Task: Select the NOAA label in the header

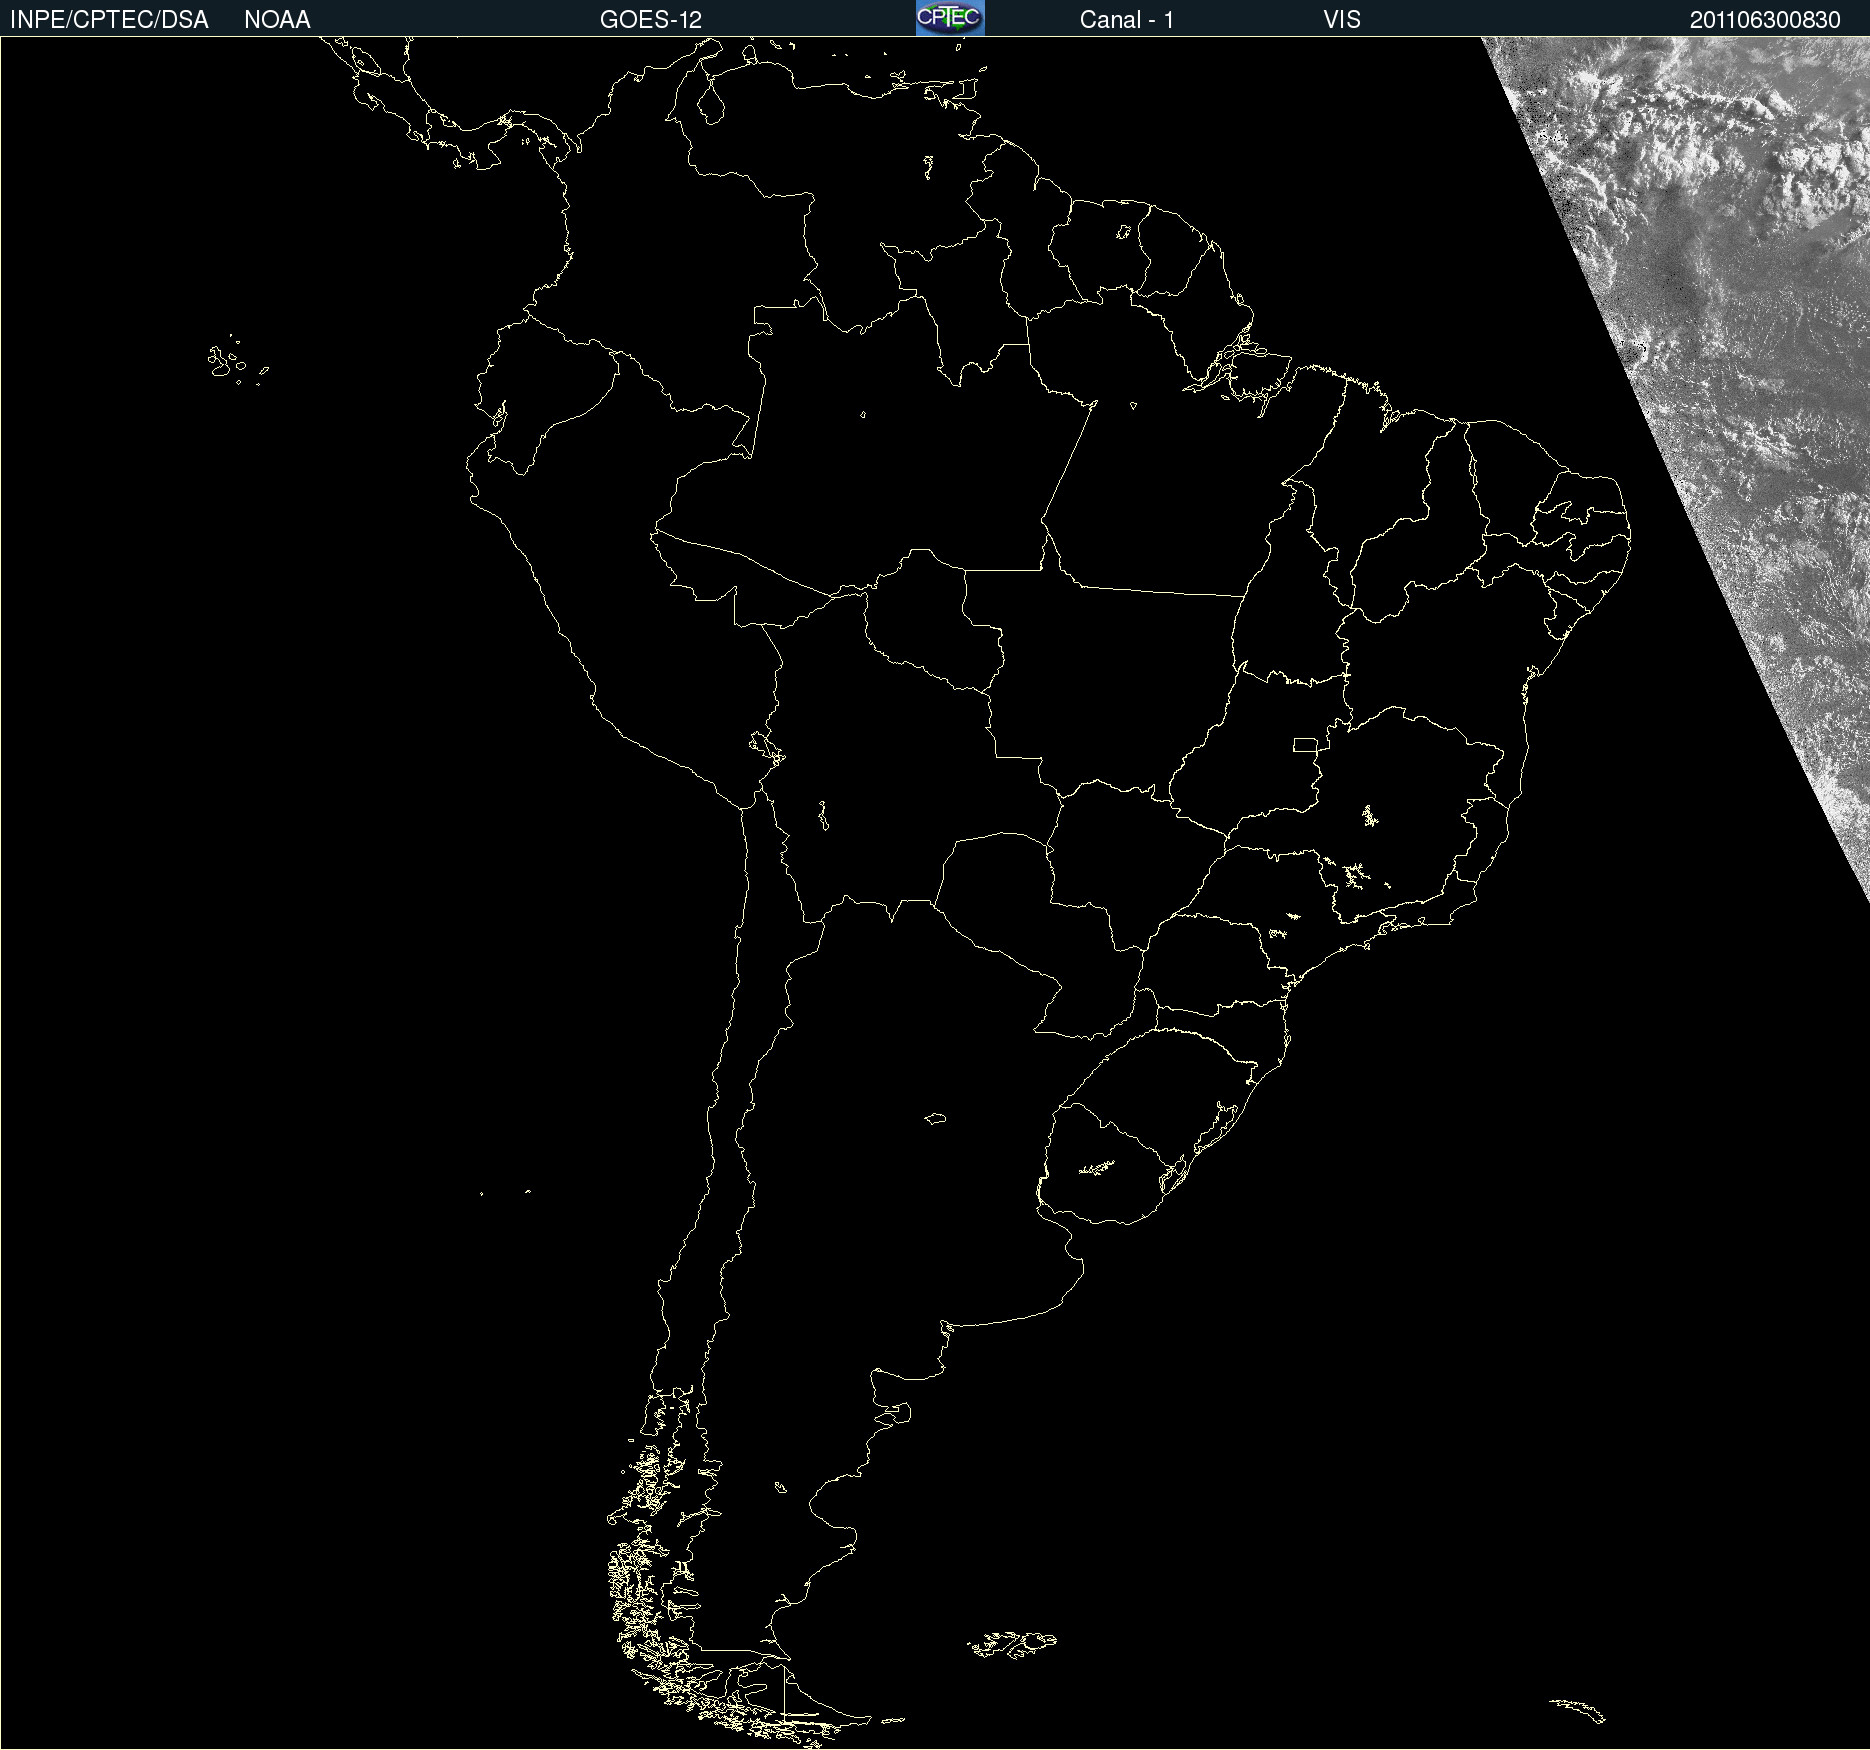Action: click(x=277, y=20)
